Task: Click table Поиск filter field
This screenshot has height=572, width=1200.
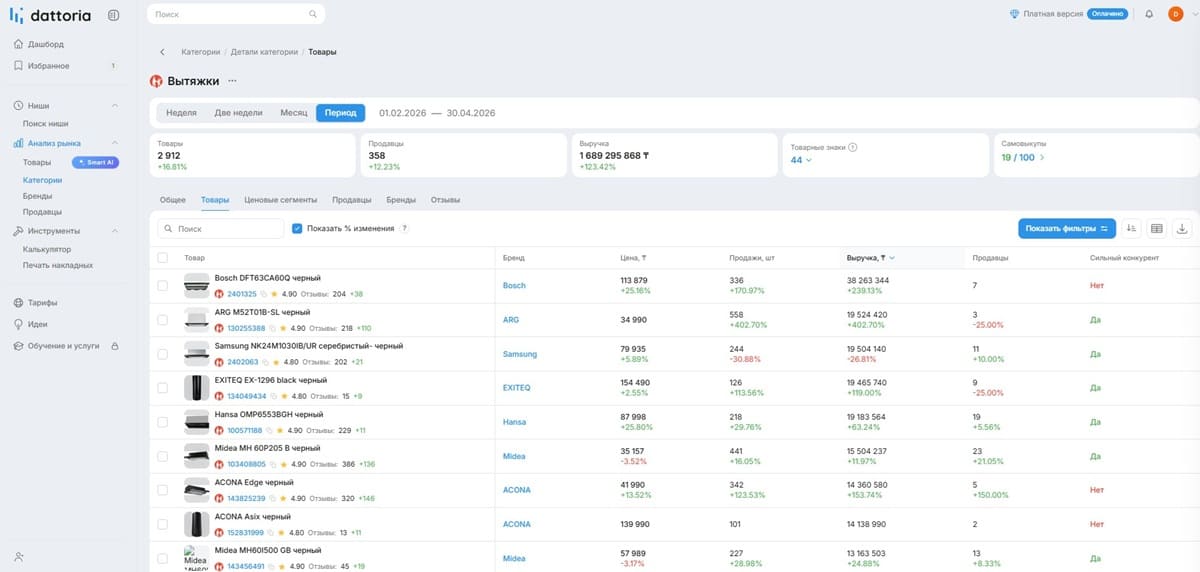Action: pyautogui.click(x=221, y=229)
